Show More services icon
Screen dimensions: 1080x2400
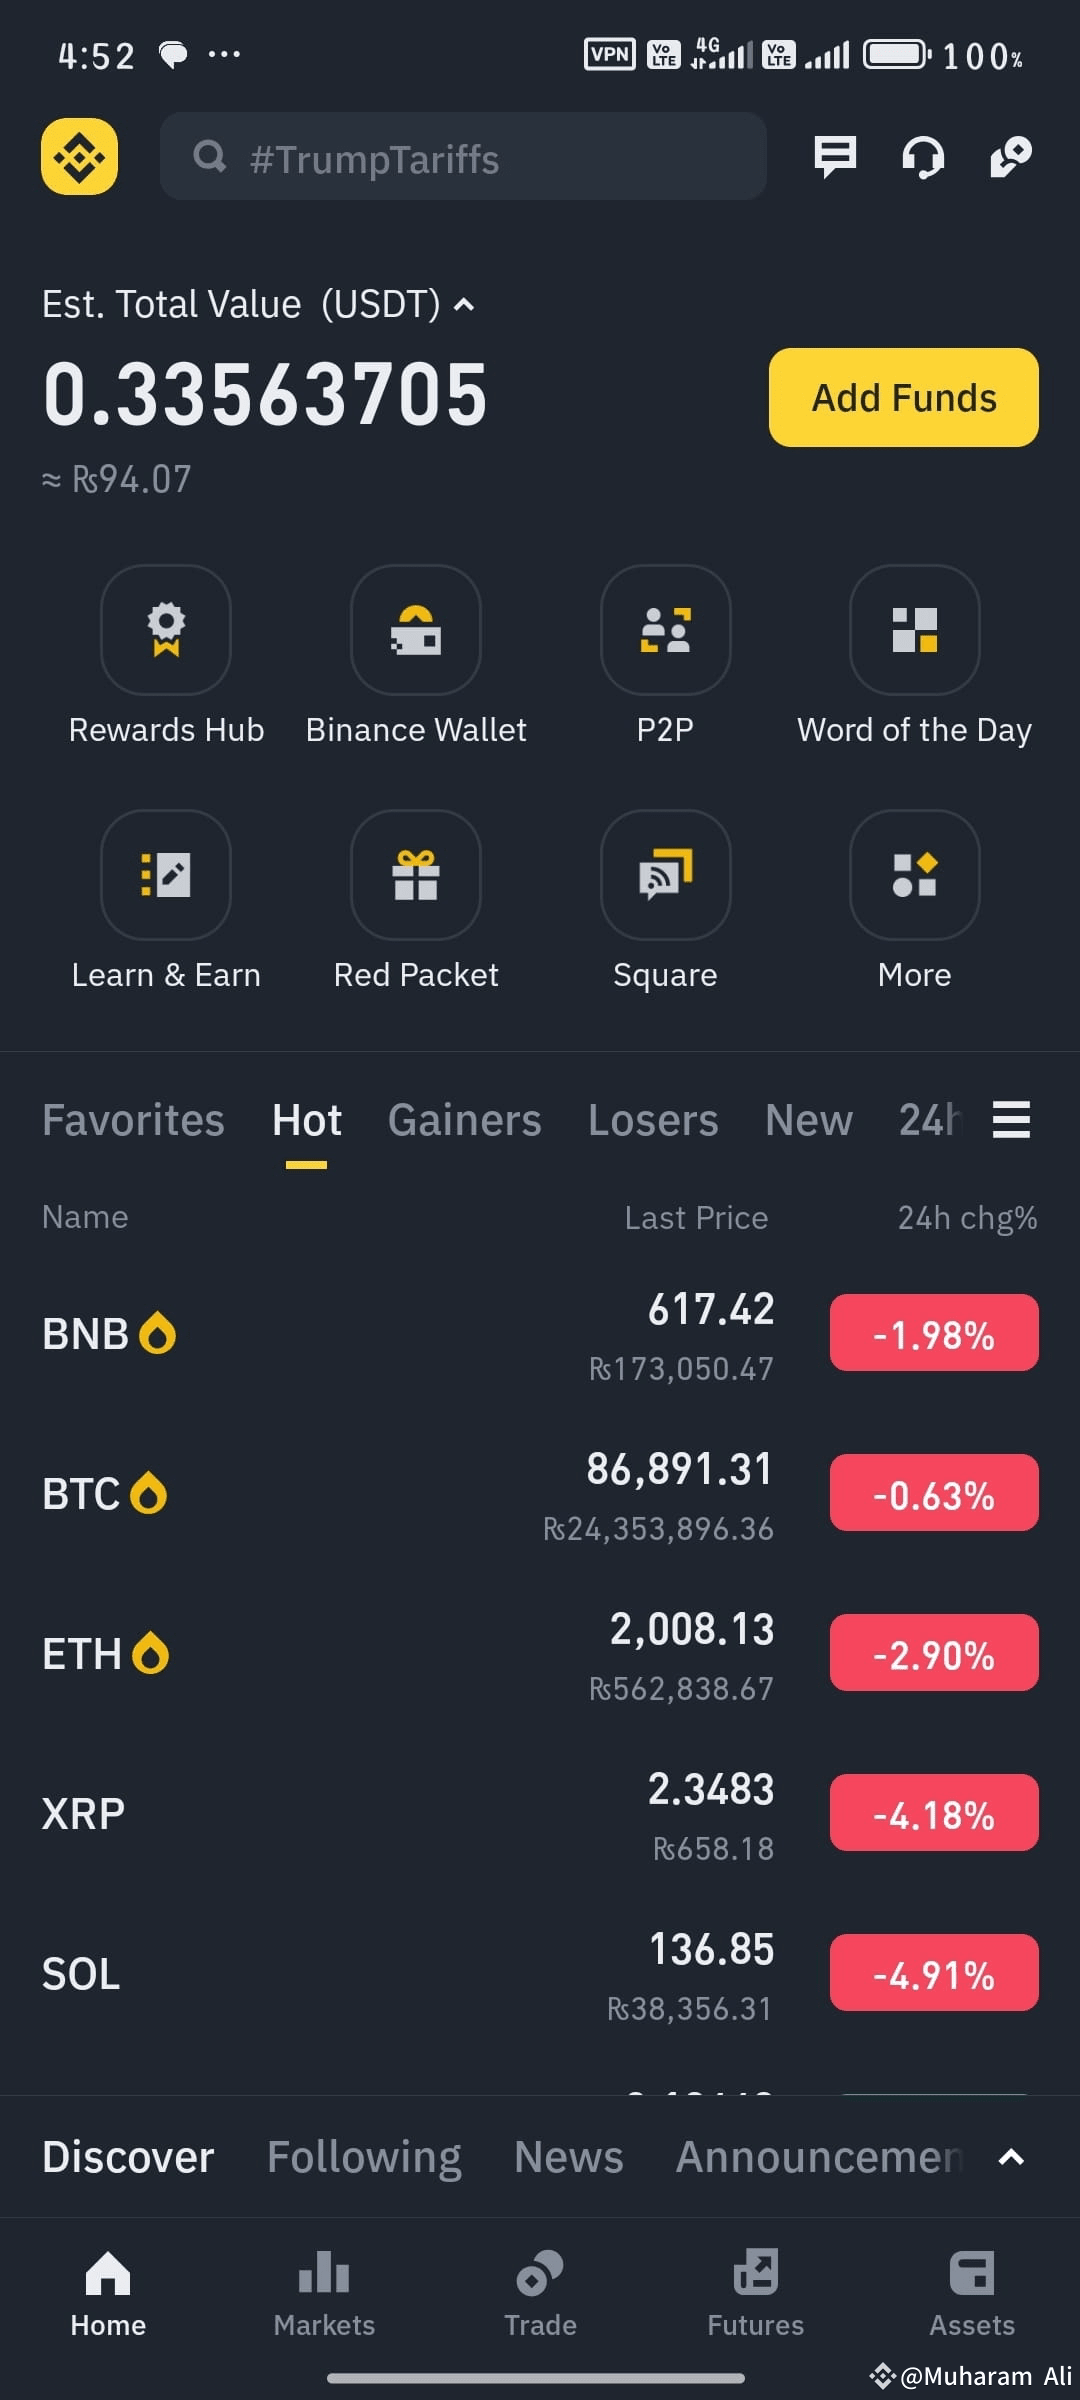pos(915,875)
